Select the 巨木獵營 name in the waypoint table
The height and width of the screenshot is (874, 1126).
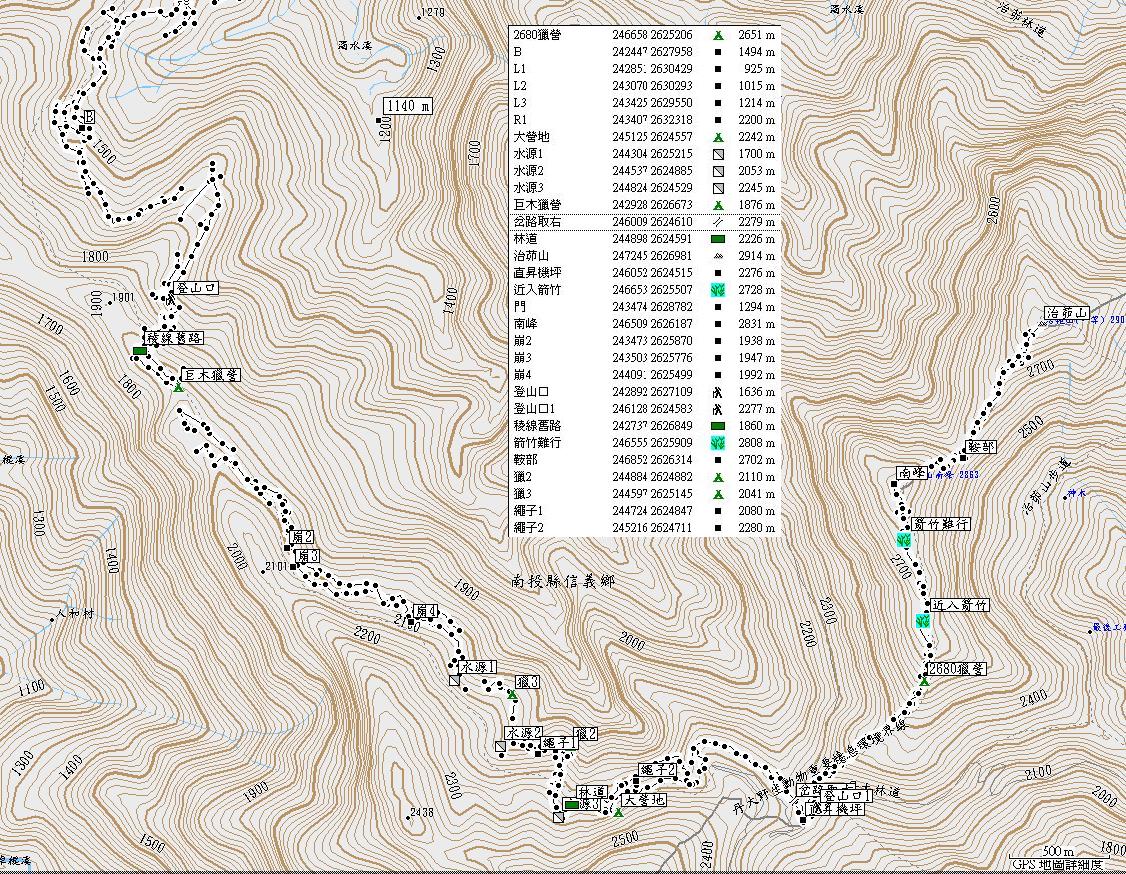coord(537,205)
